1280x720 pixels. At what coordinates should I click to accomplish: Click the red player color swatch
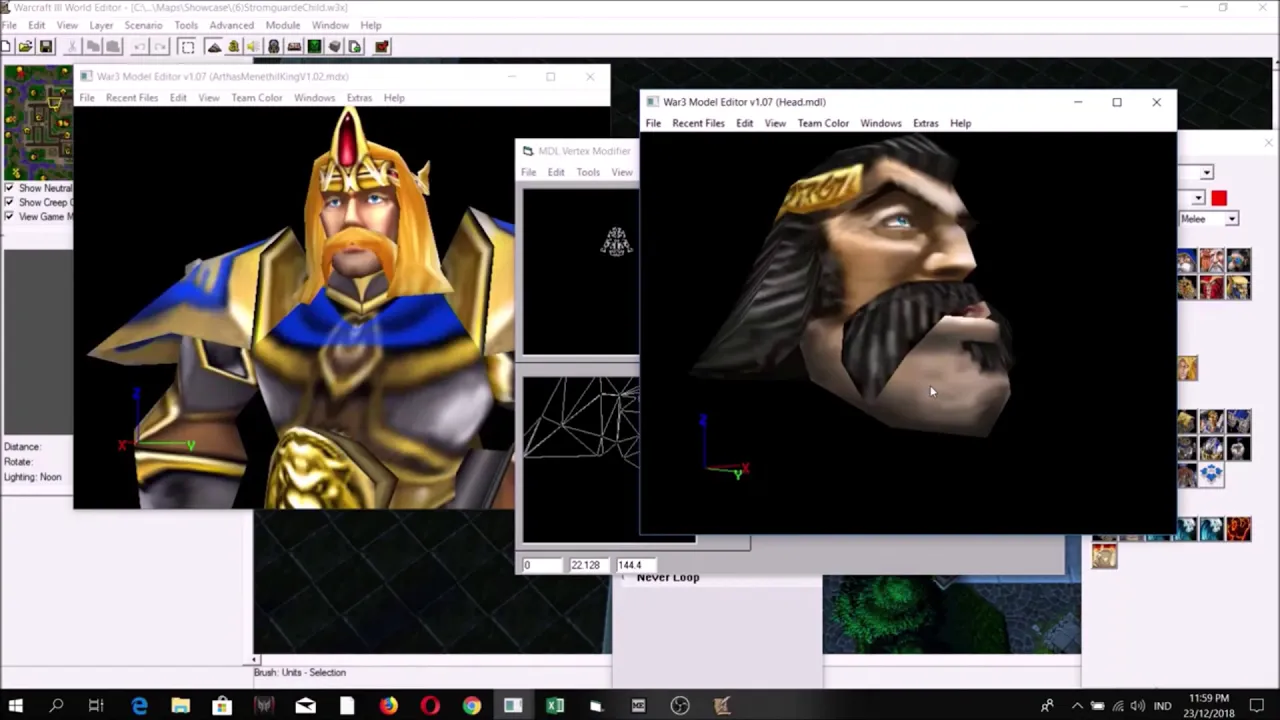coord(1219,198)
